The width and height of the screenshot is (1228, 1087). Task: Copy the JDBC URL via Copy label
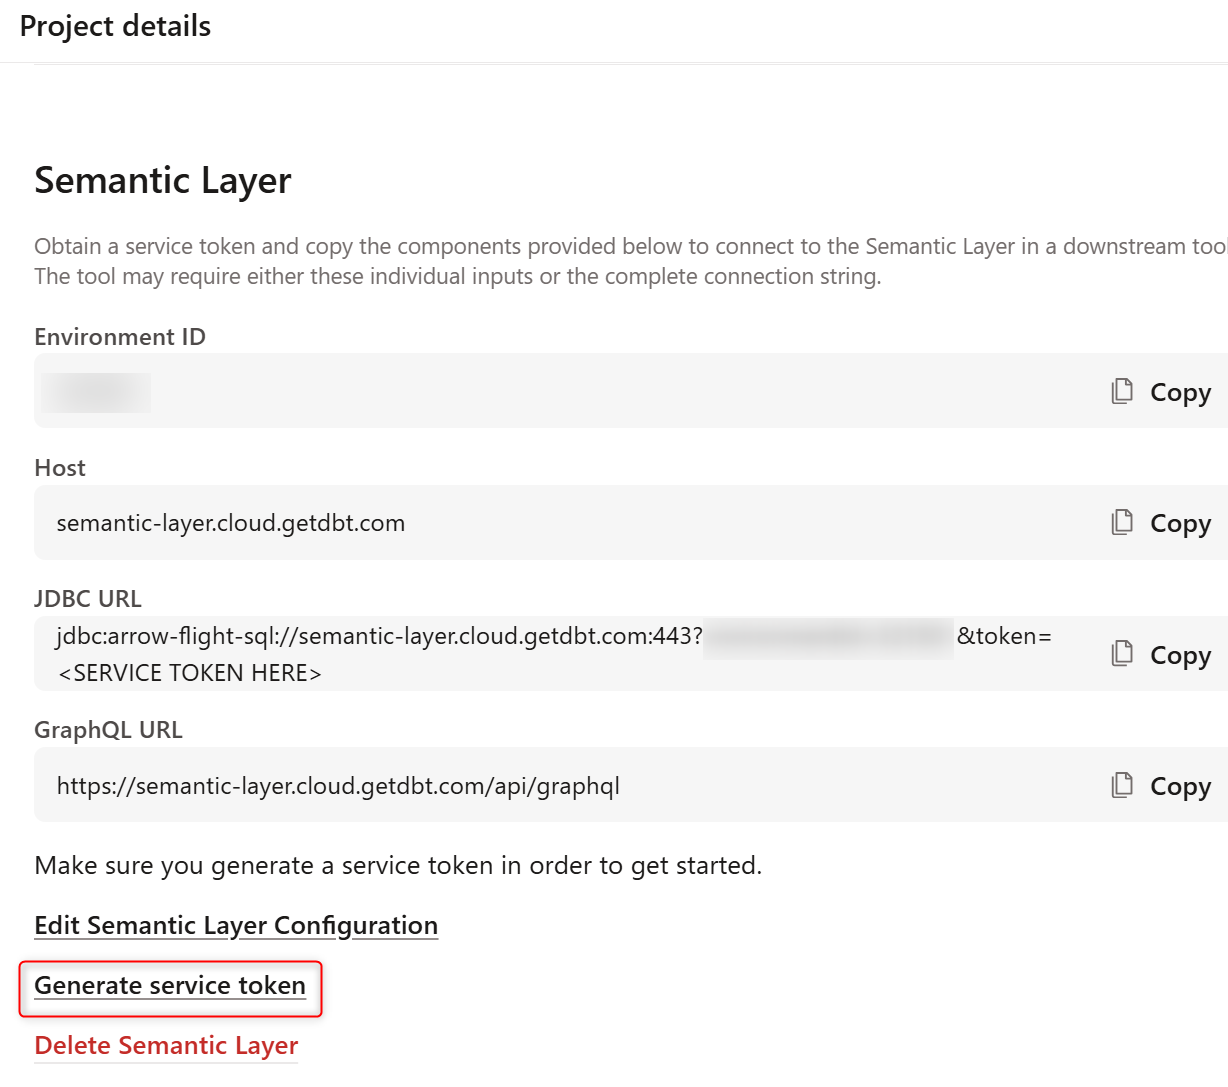click(1181, 655)
